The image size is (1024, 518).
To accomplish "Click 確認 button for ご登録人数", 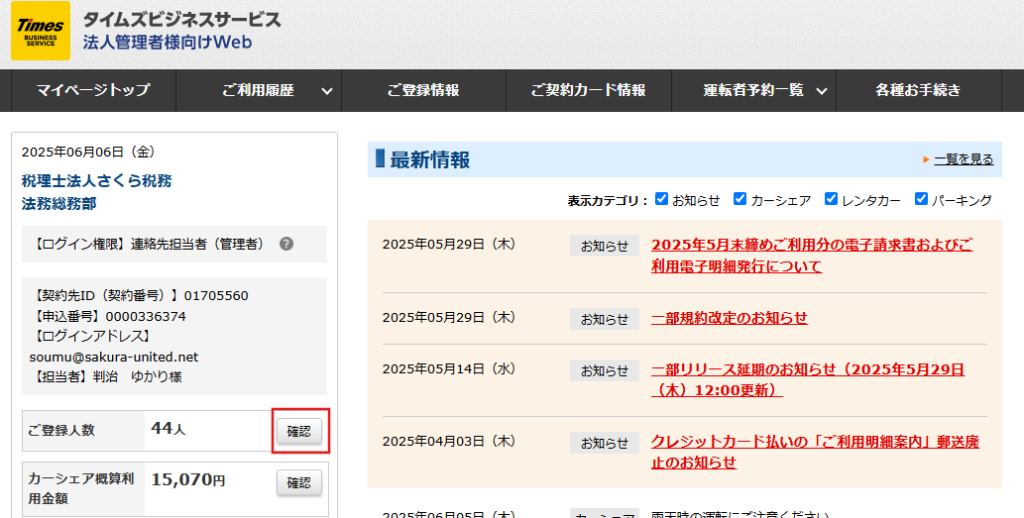I will pos(299,431).
